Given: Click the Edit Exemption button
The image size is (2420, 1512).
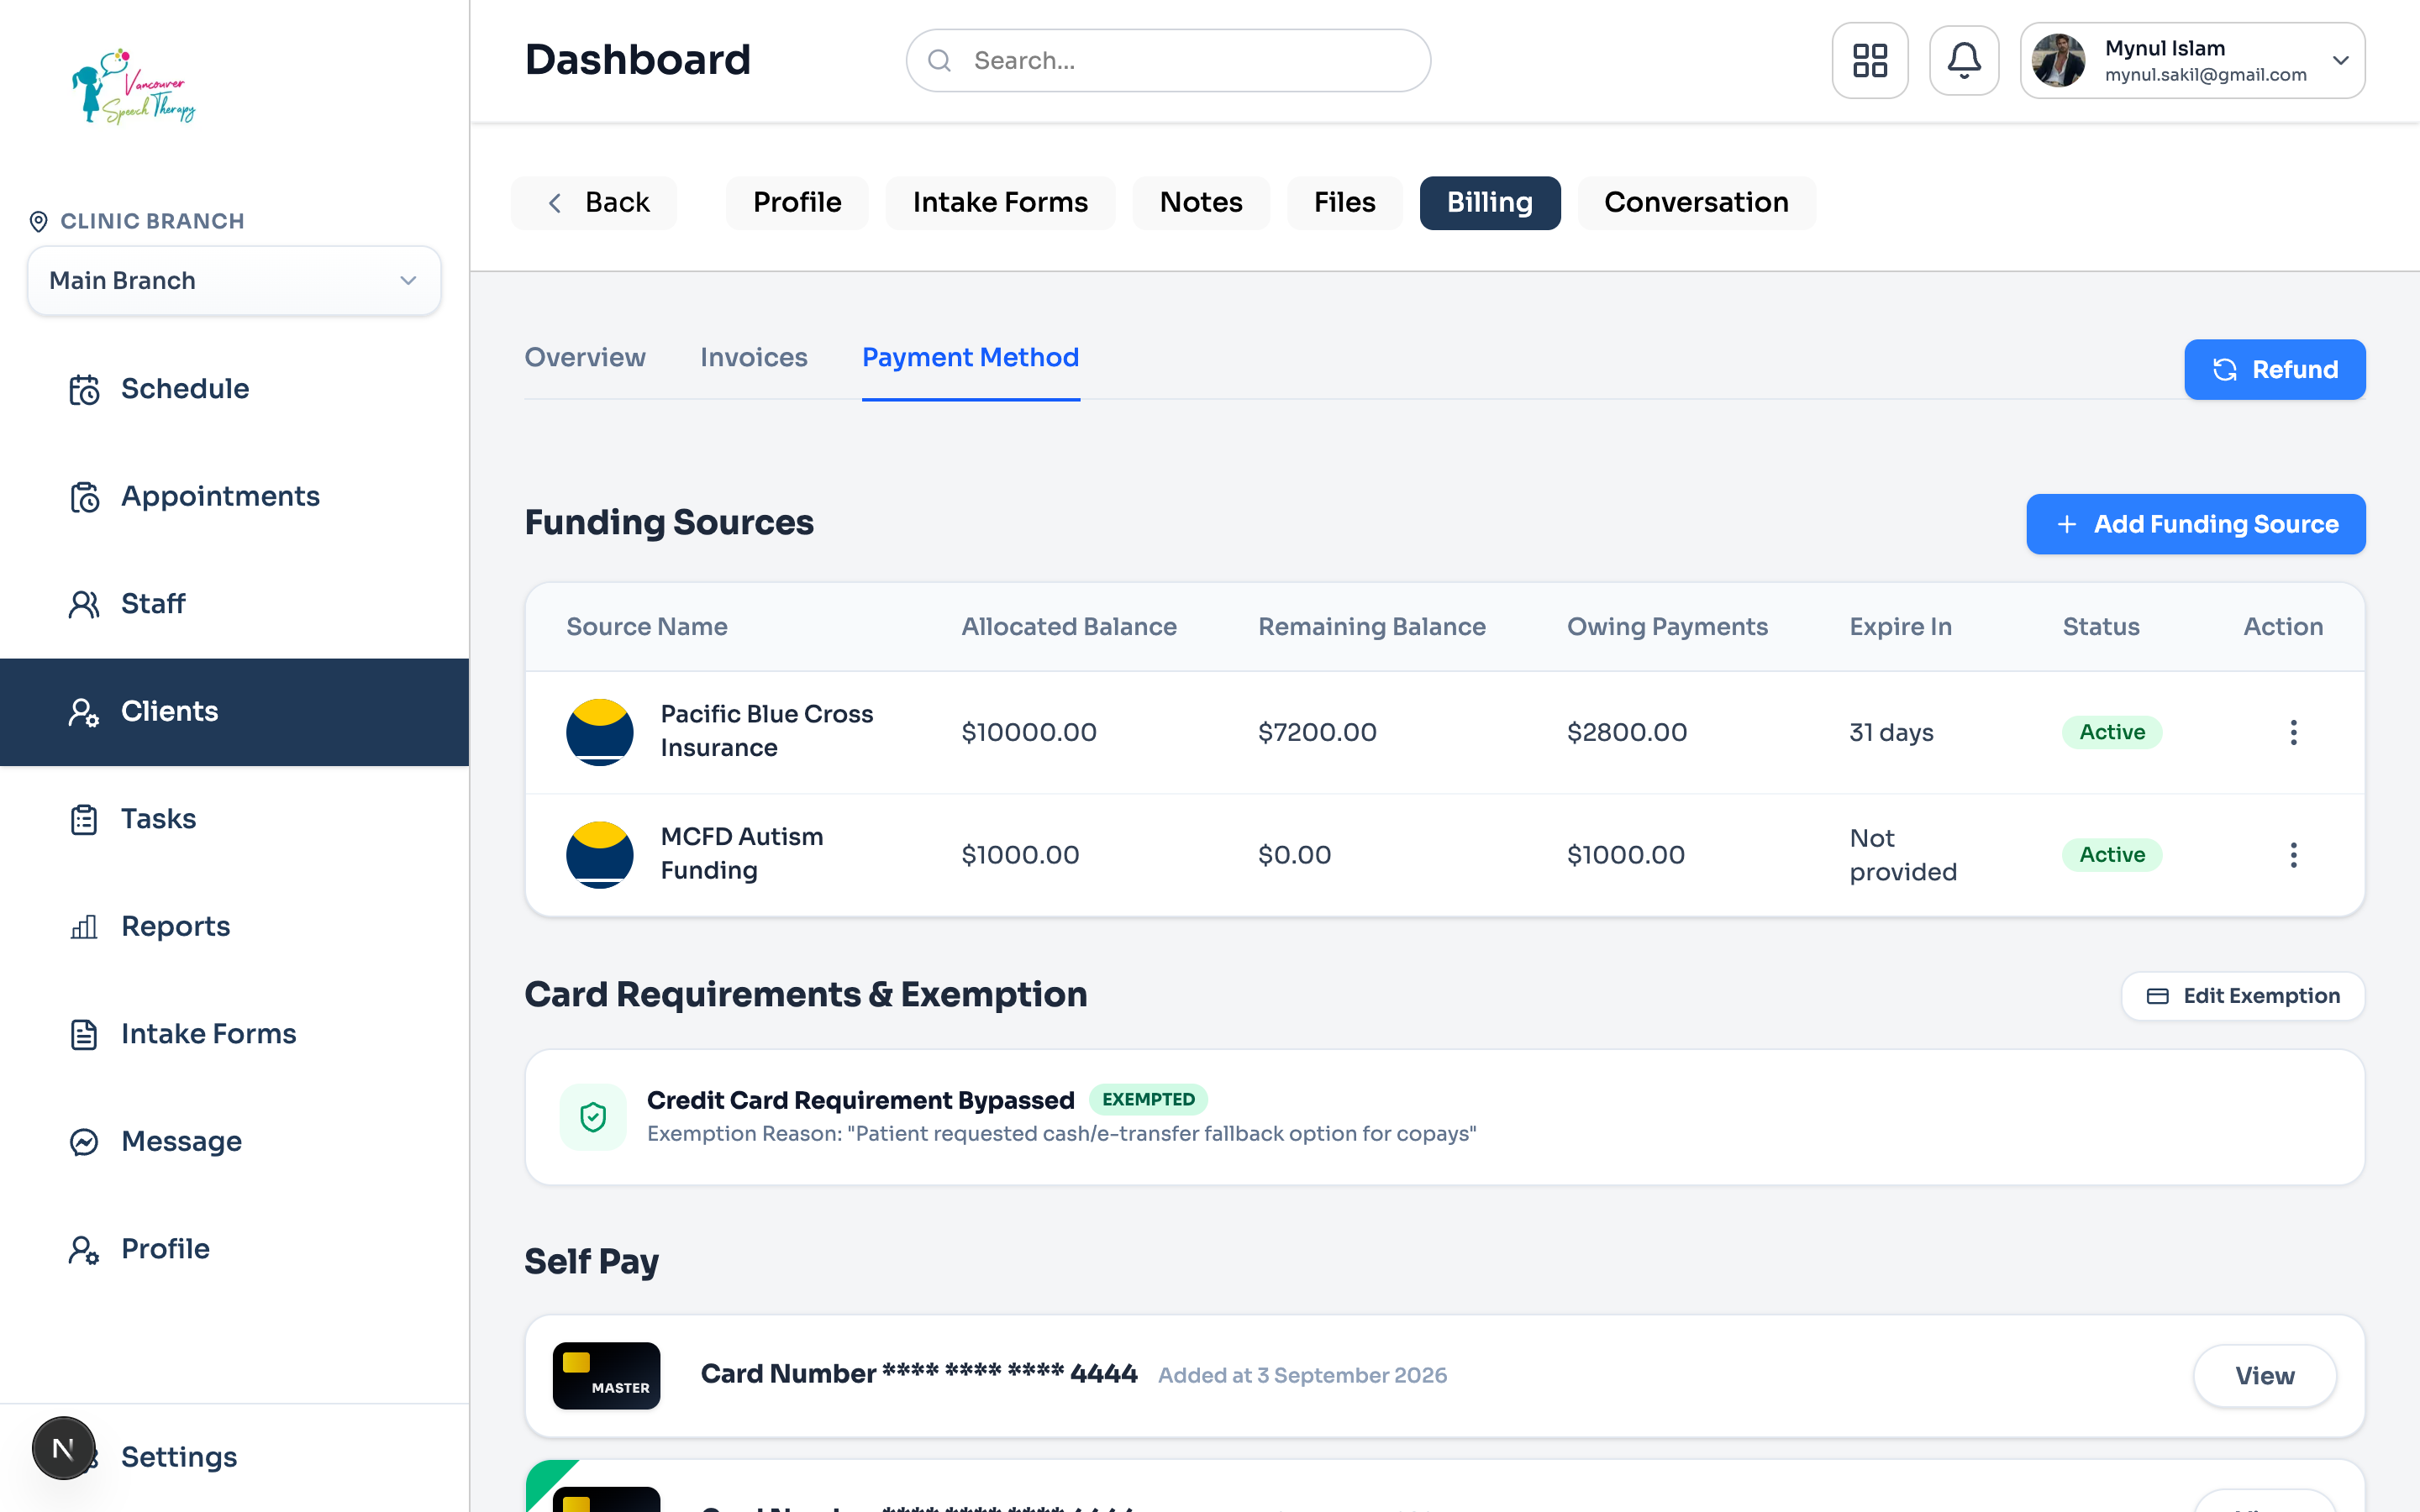Looking at the screenshot, I should coord(2242,996).
